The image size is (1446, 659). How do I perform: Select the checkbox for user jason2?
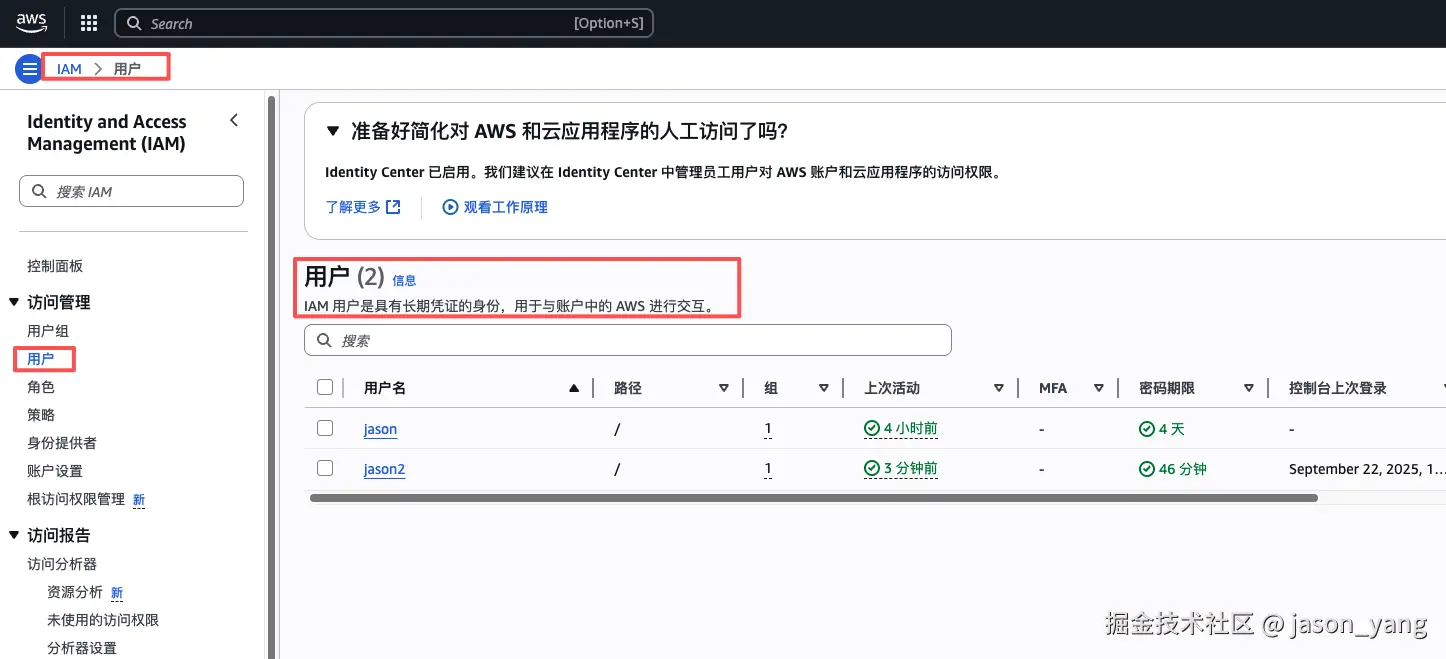(x=325, y=467)
